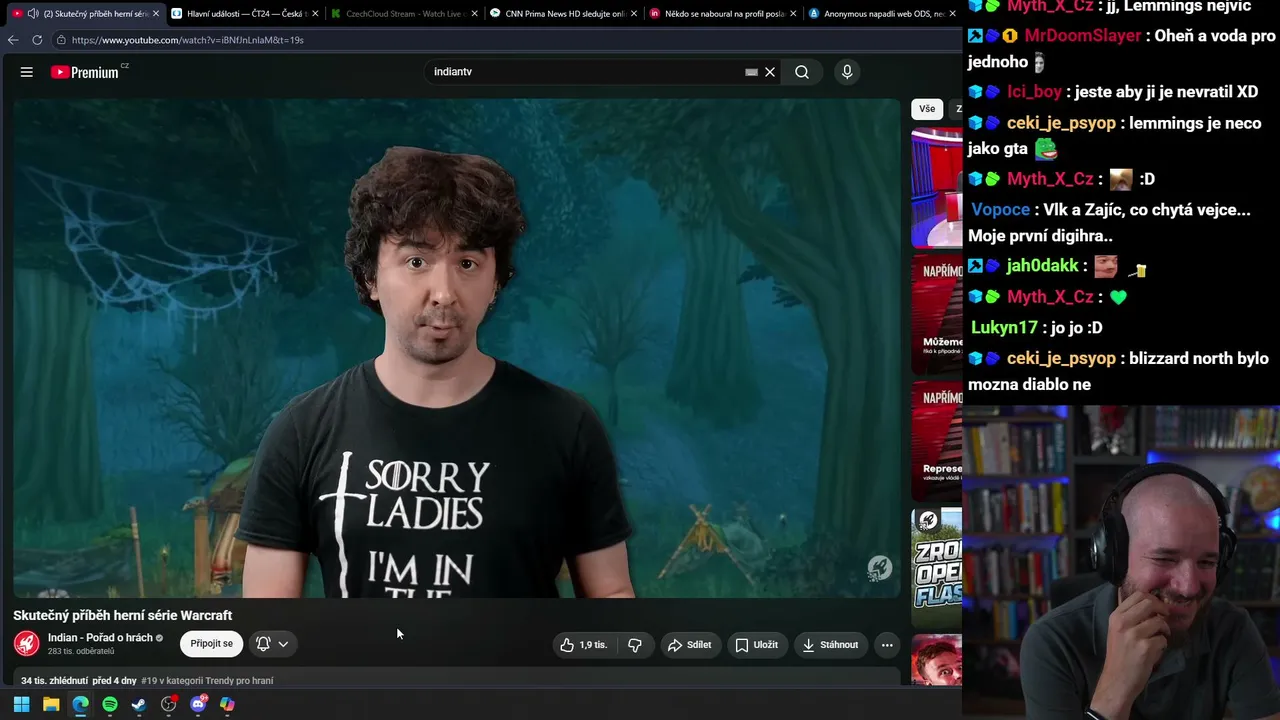Click chat username Lukyn17

1005,328
